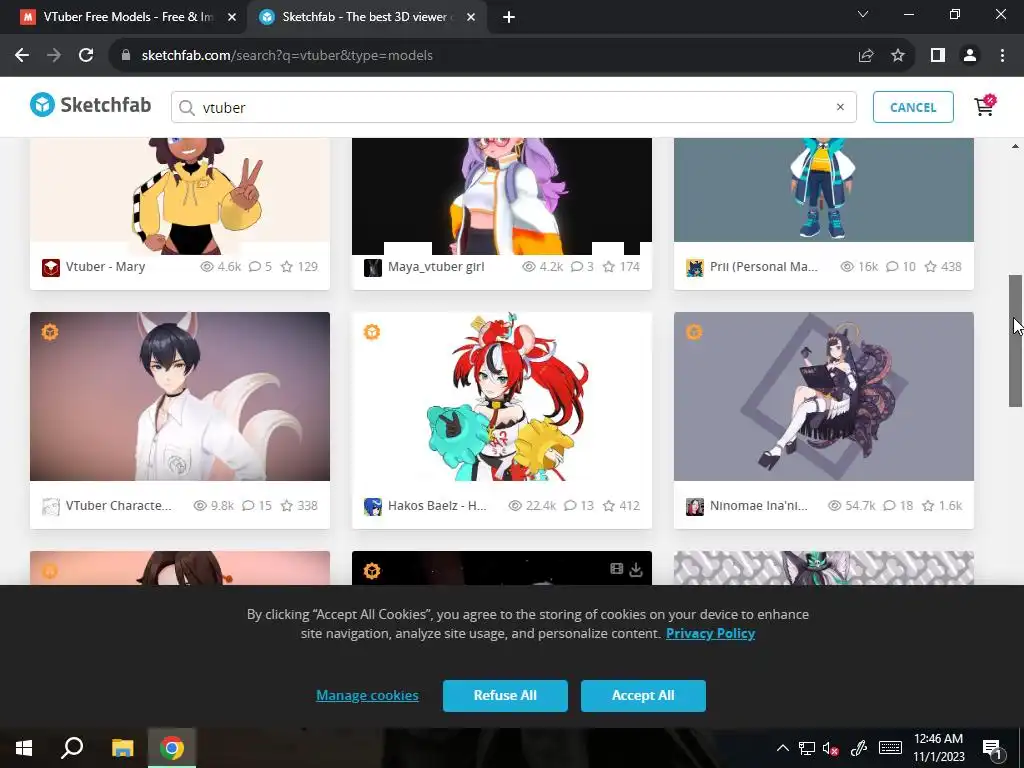The width and height of the screenshot is (1024, 768).
Task: Open the Chrome profile menu
Action: click(x=970, y=56)
